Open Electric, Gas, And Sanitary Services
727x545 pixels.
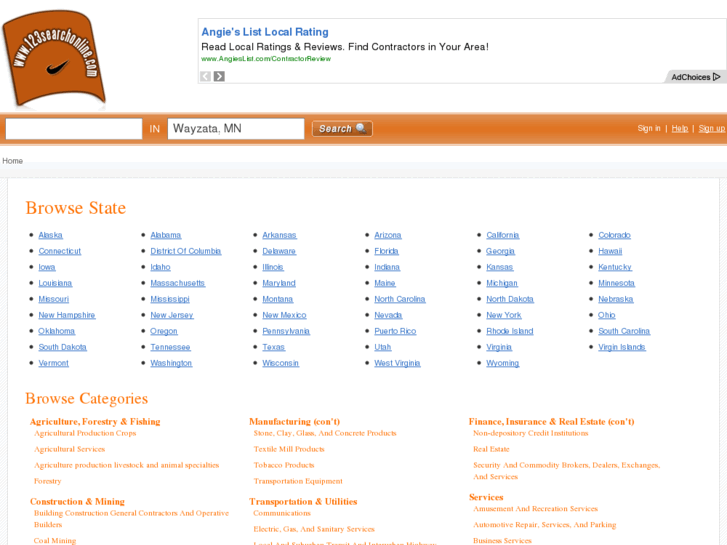coord(314,529)
